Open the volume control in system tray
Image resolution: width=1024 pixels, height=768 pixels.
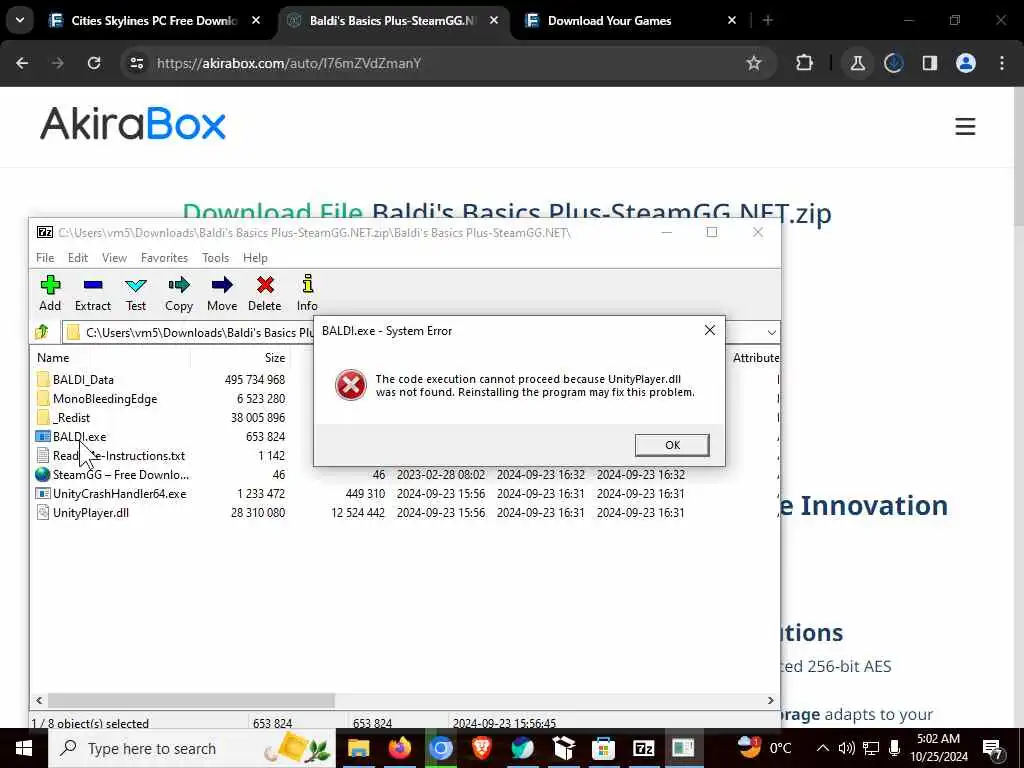pos(846,748)
